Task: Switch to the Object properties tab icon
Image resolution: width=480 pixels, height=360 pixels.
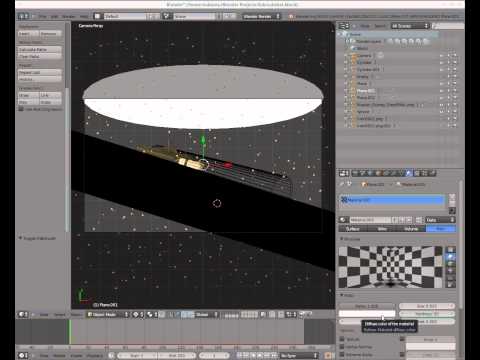Action: click(378, 173)
